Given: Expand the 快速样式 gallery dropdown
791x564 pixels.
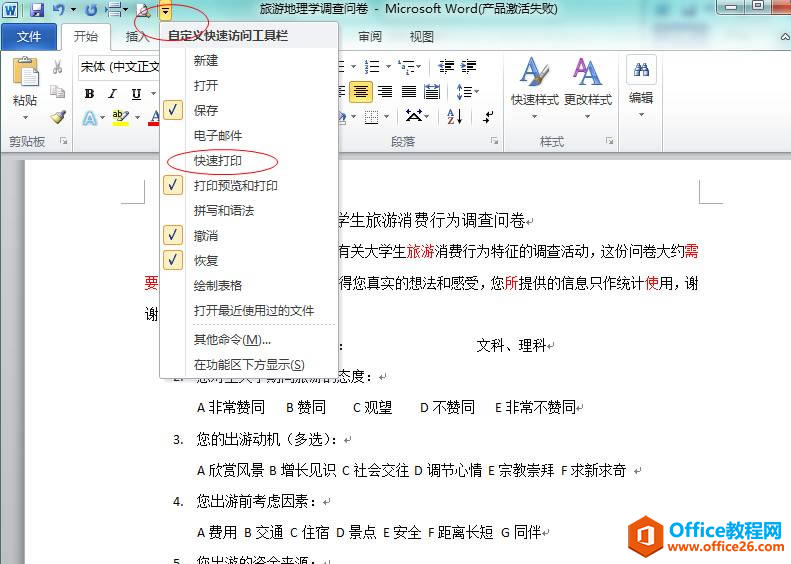Looking at the screenshot, I should coord(535,117).
